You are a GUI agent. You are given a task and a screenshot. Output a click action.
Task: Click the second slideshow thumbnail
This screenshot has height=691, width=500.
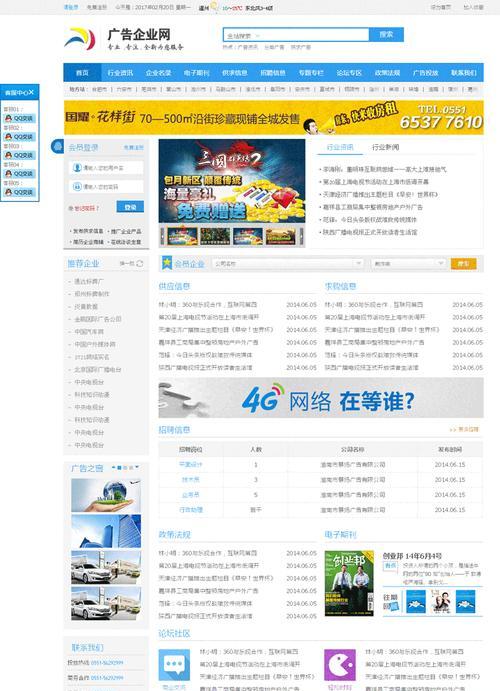point(215,236)
